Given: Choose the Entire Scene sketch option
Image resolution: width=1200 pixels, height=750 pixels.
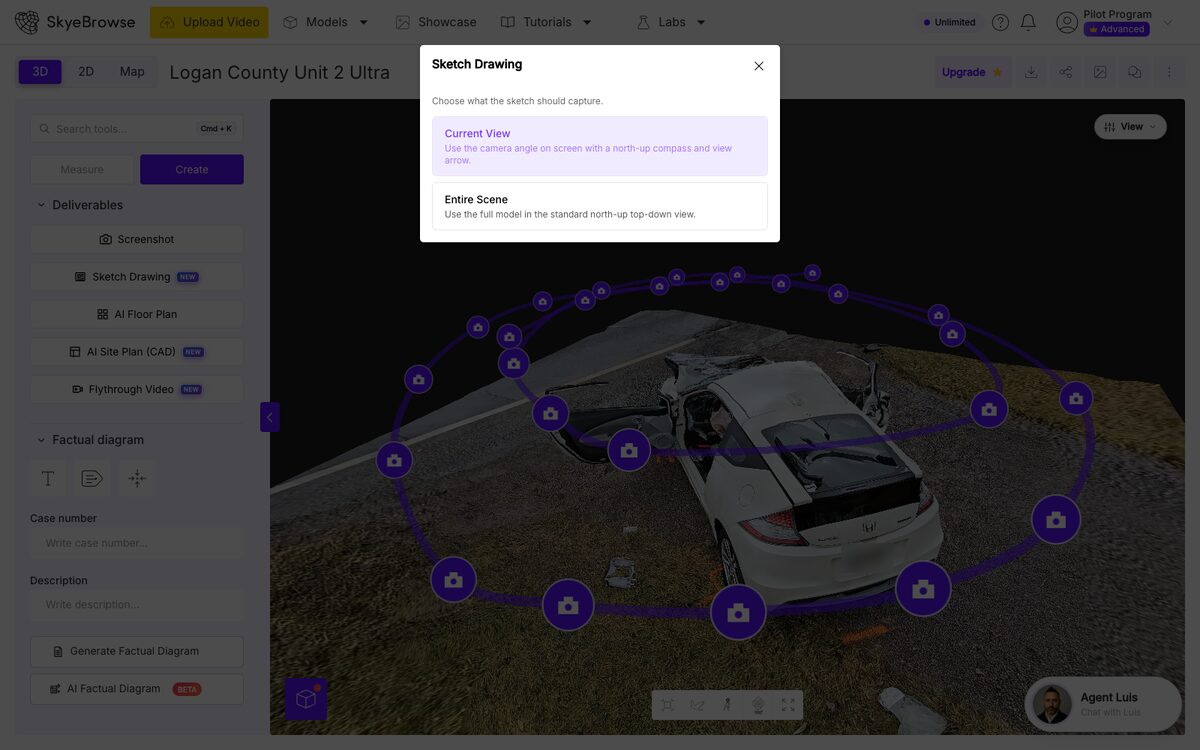Looking at the screenshot, I should pos(600,206).
